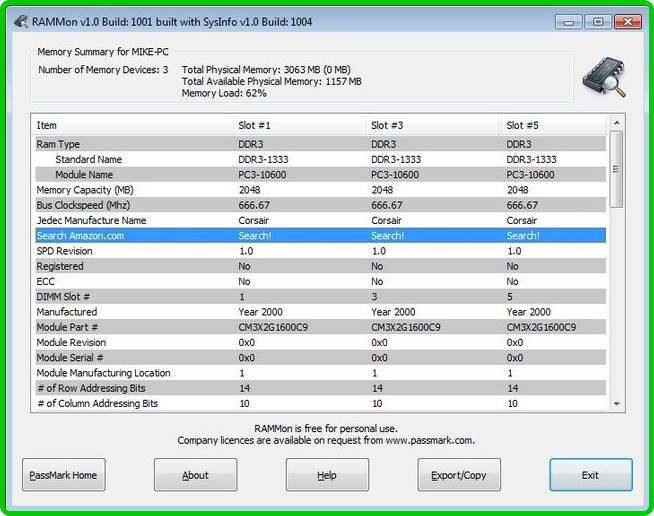Click Number of Memory Devices text
Image resolution: width=654 pixels, height=516 pixels.
[103, 70]
